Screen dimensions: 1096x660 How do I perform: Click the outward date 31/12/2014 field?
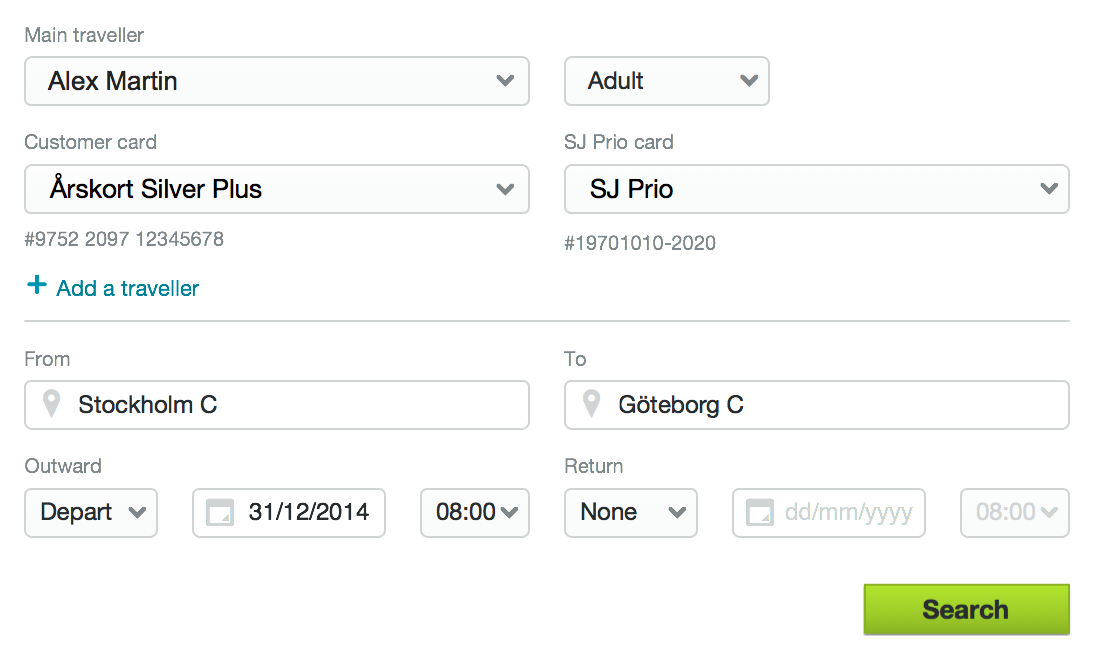308,513
